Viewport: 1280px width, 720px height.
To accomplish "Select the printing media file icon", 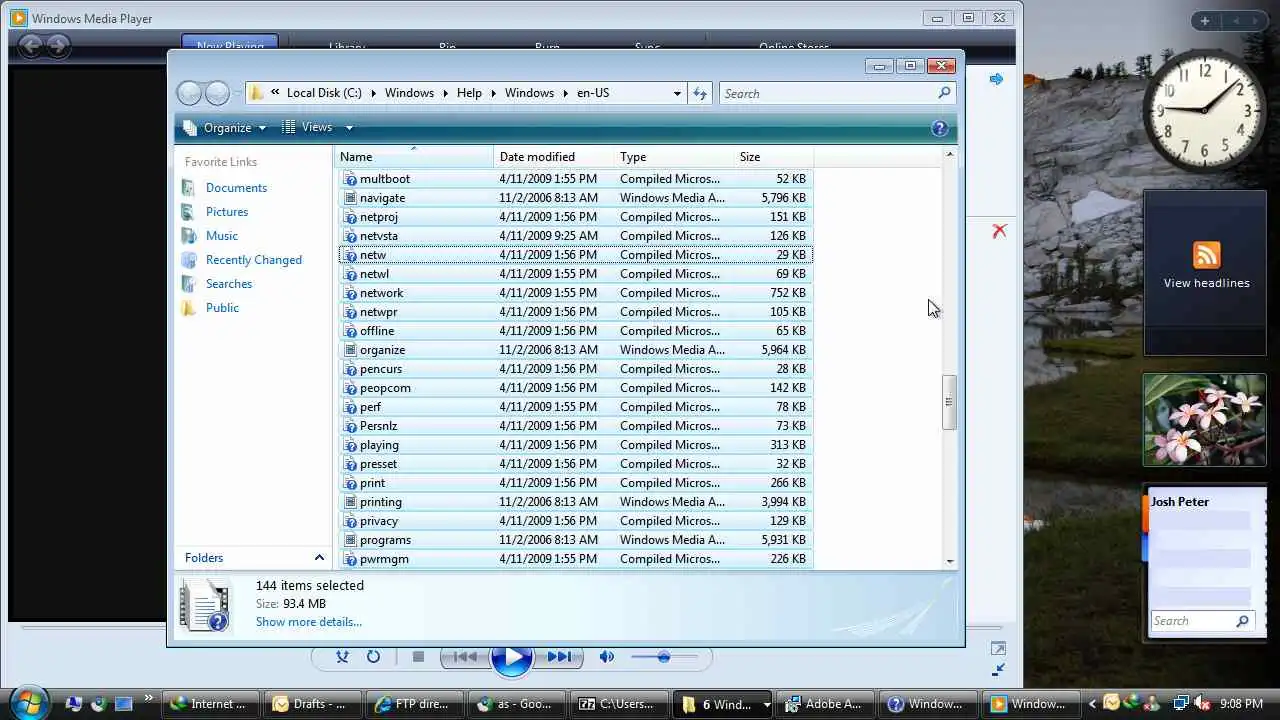I will [350, 502].
